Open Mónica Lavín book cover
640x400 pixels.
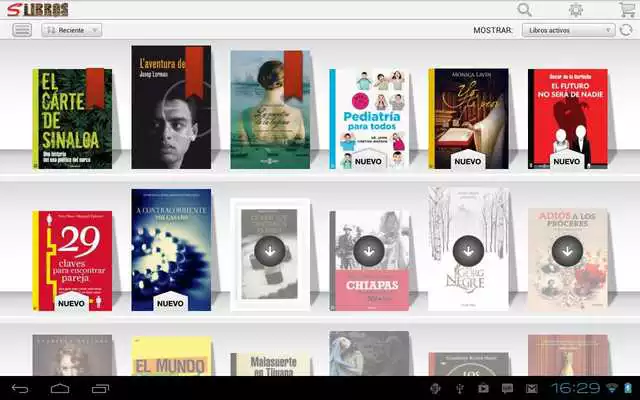(468, 118)
